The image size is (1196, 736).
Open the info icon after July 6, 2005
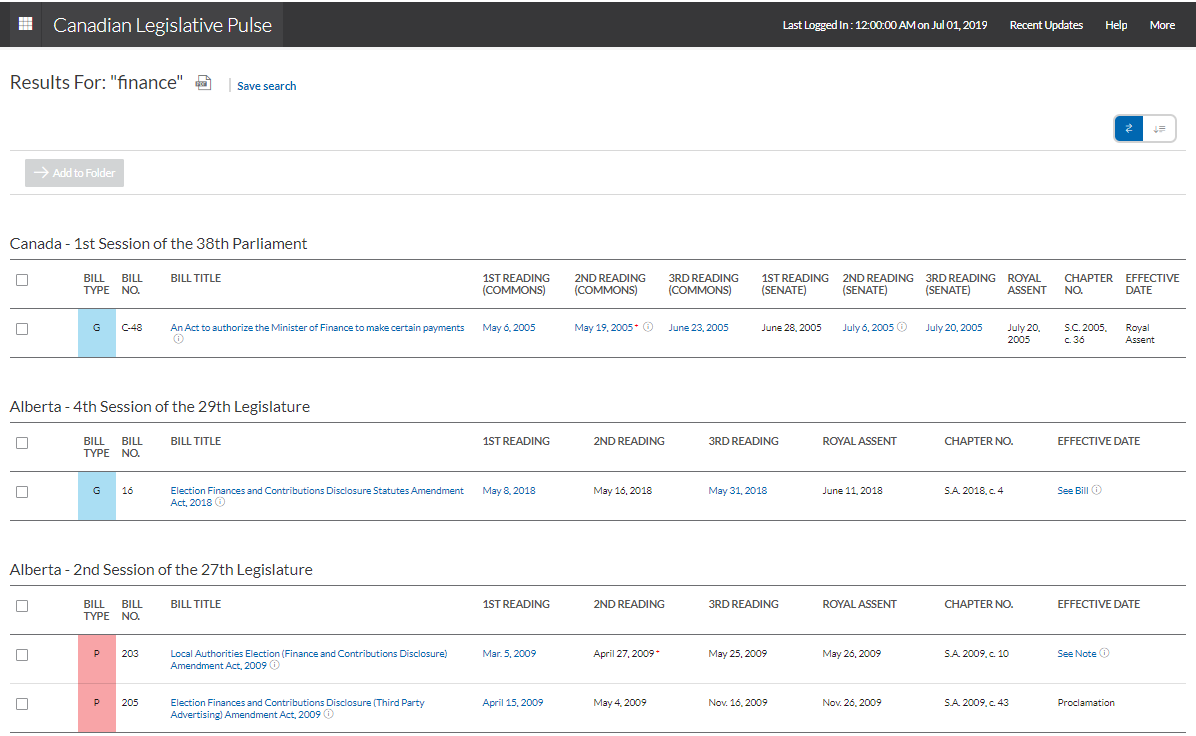[x=903, y=327]
